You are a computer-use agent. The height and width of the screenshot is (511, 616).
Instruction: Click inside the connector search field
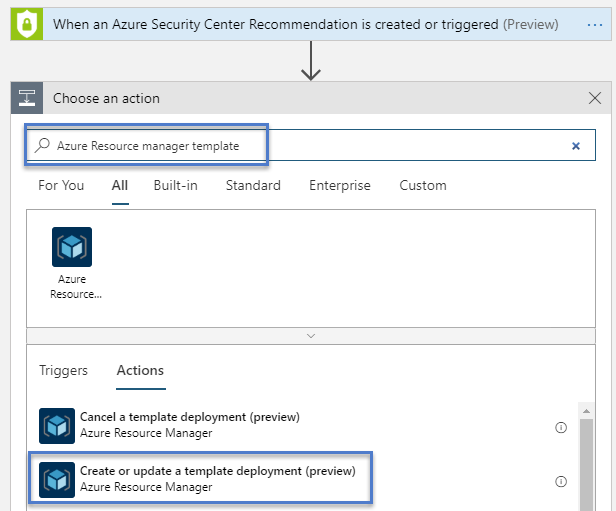click(x=310, y=145)
